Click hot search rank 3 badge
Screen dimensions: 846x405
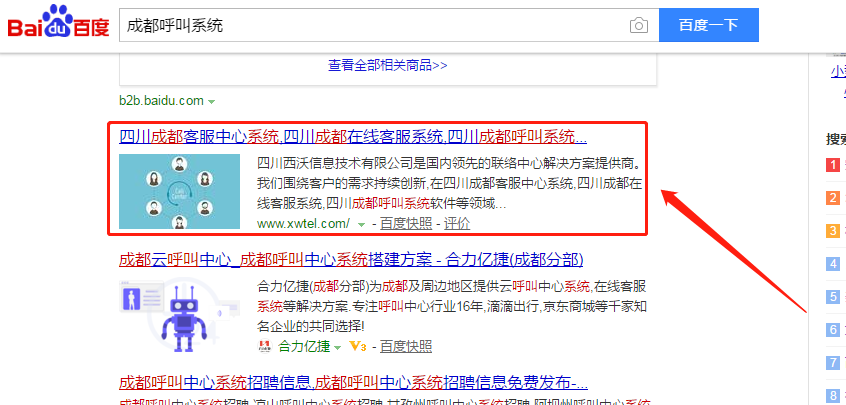click(834, 231)
